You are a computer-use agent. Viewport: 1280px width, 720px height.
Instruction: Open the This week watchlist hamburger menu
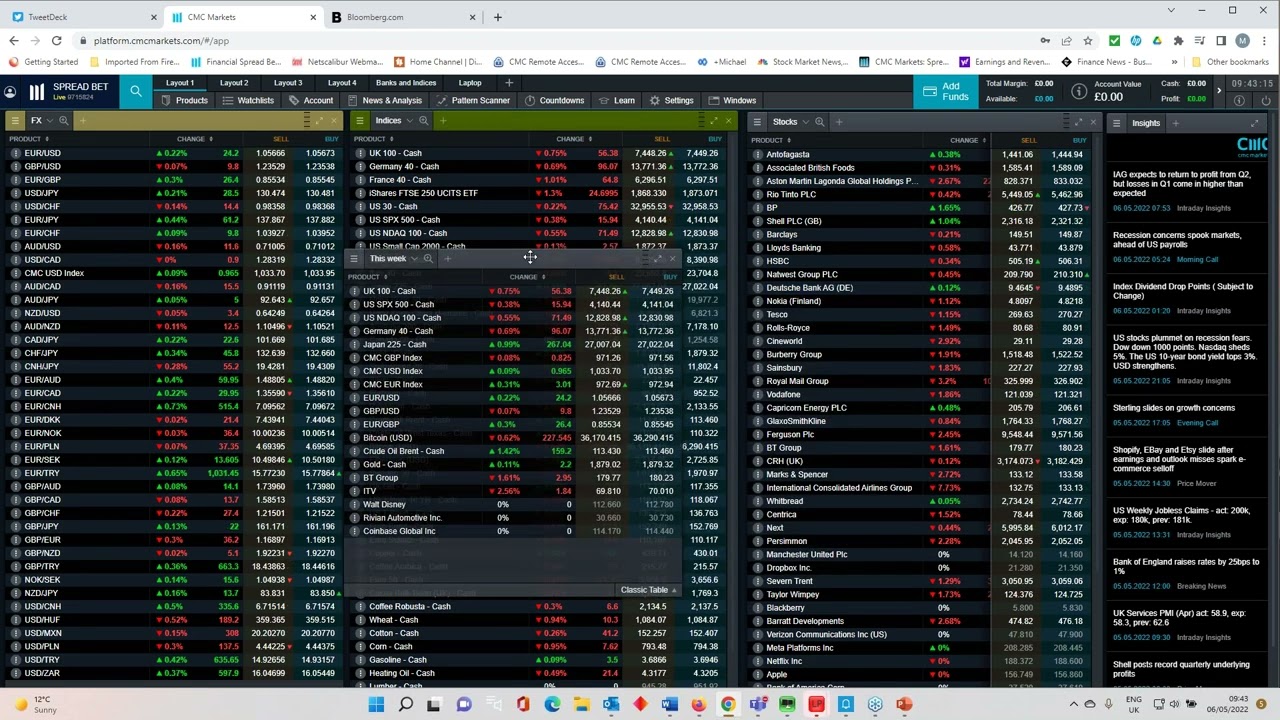[x=353, y=259]
